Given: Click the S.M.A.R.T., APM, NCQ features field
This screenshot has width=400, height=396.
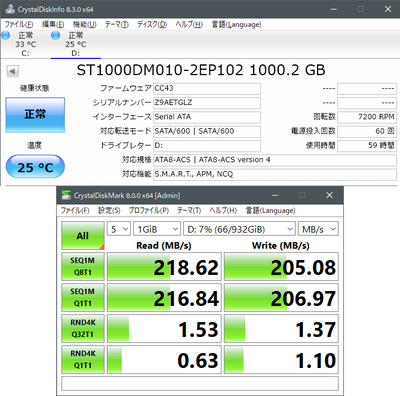Looking at the screenshot, I should pos(275,175).
